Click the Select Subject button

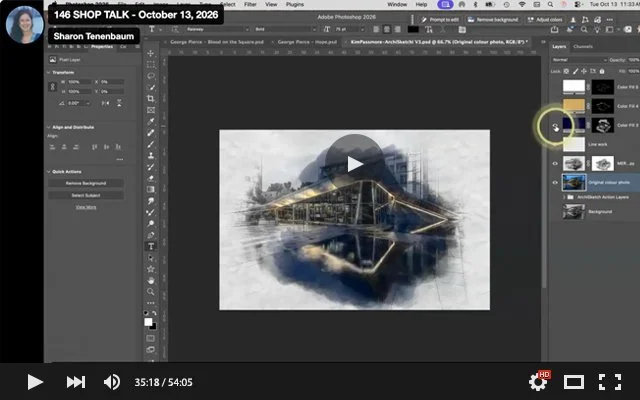[x=86, y=195]
